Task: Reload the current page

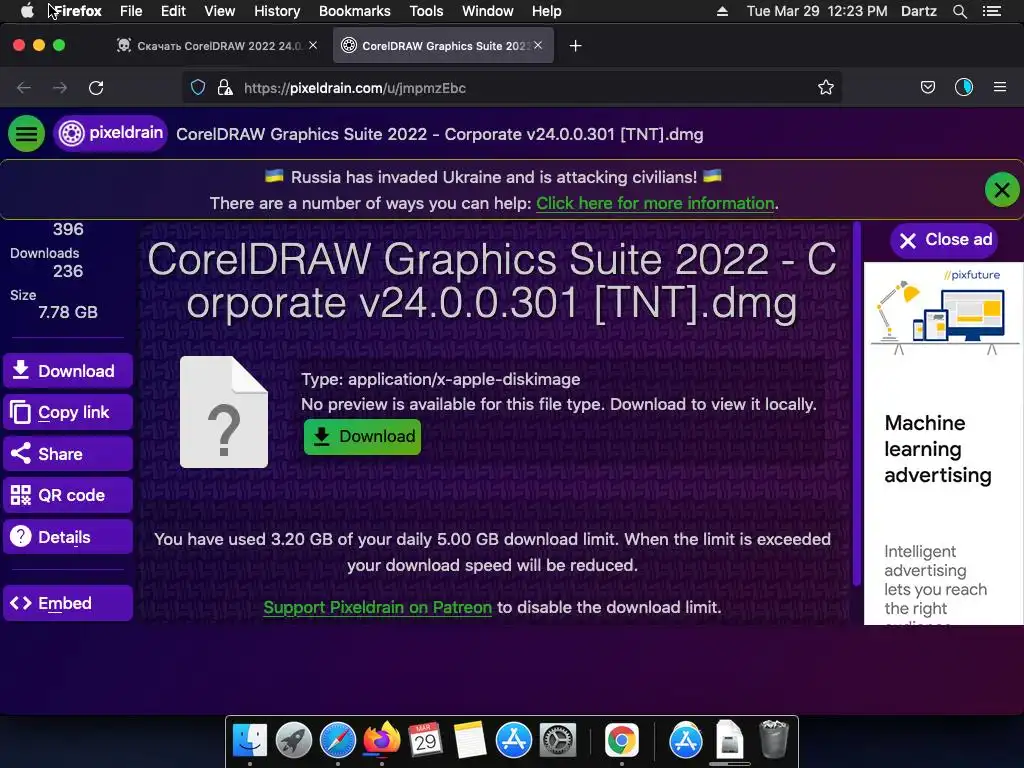Action: coord(96,88)
